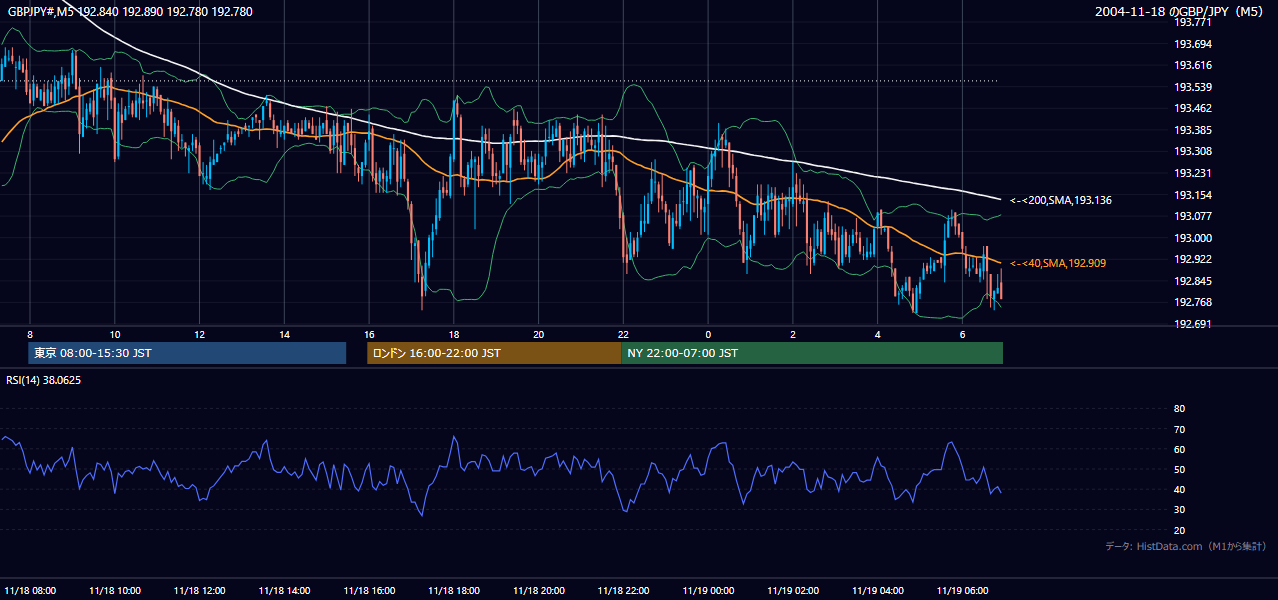Click the RSI scale level 60
The height and width of the screenshot is (600, 1278).
pos(1179,449)
